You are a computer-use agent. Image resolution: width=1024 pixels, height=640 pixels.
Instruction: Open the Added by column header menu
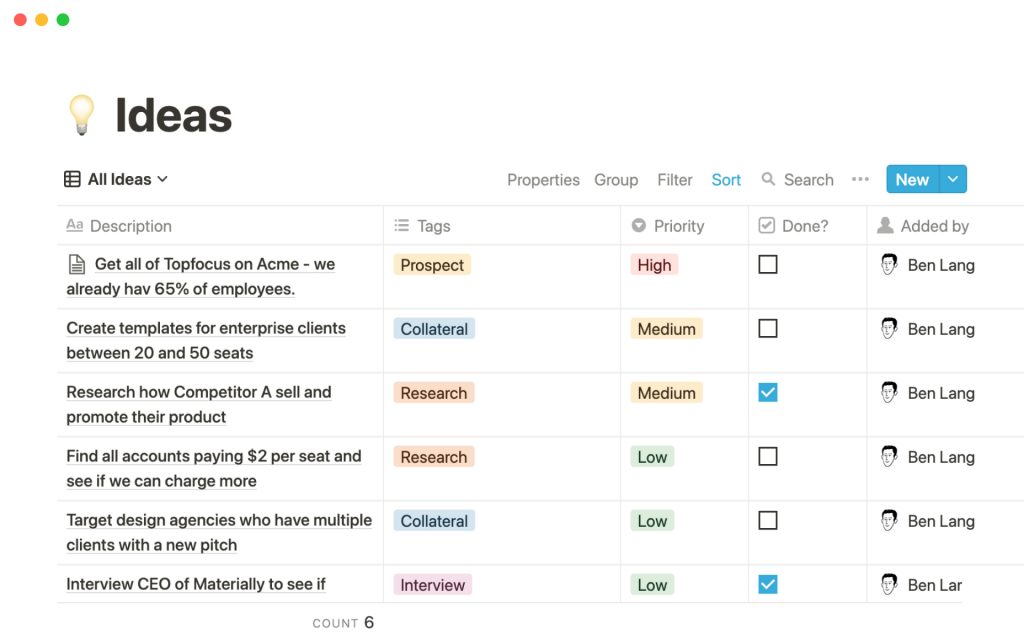(945, 226)
